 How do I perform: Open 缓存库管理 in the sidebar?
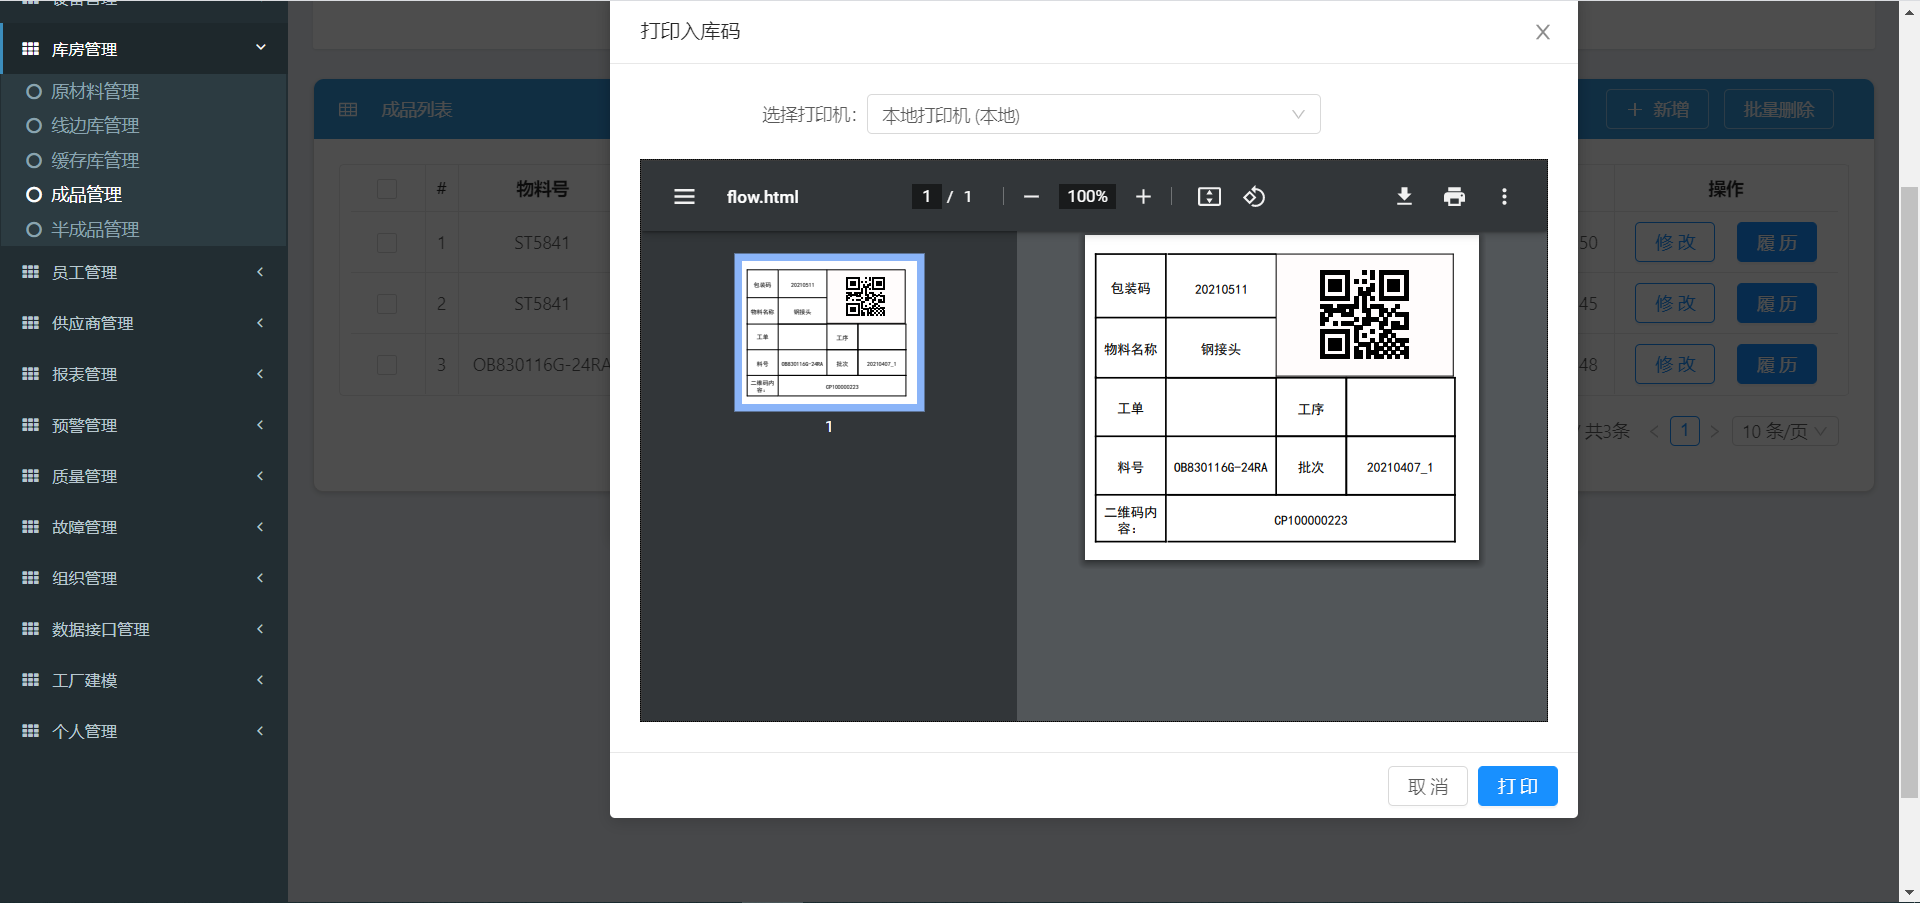tap(95, 160)
